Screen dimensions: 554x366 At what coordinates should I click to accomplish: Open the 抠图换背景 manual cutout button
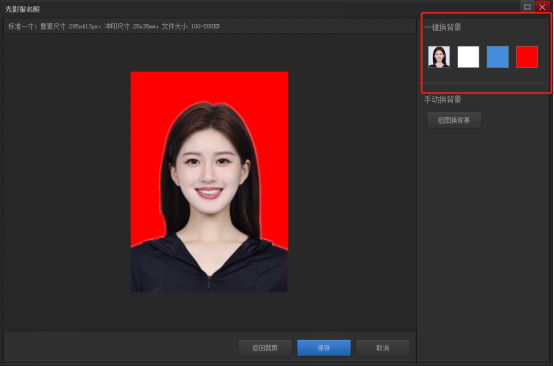pyautogui.click(x=454, y=120)
